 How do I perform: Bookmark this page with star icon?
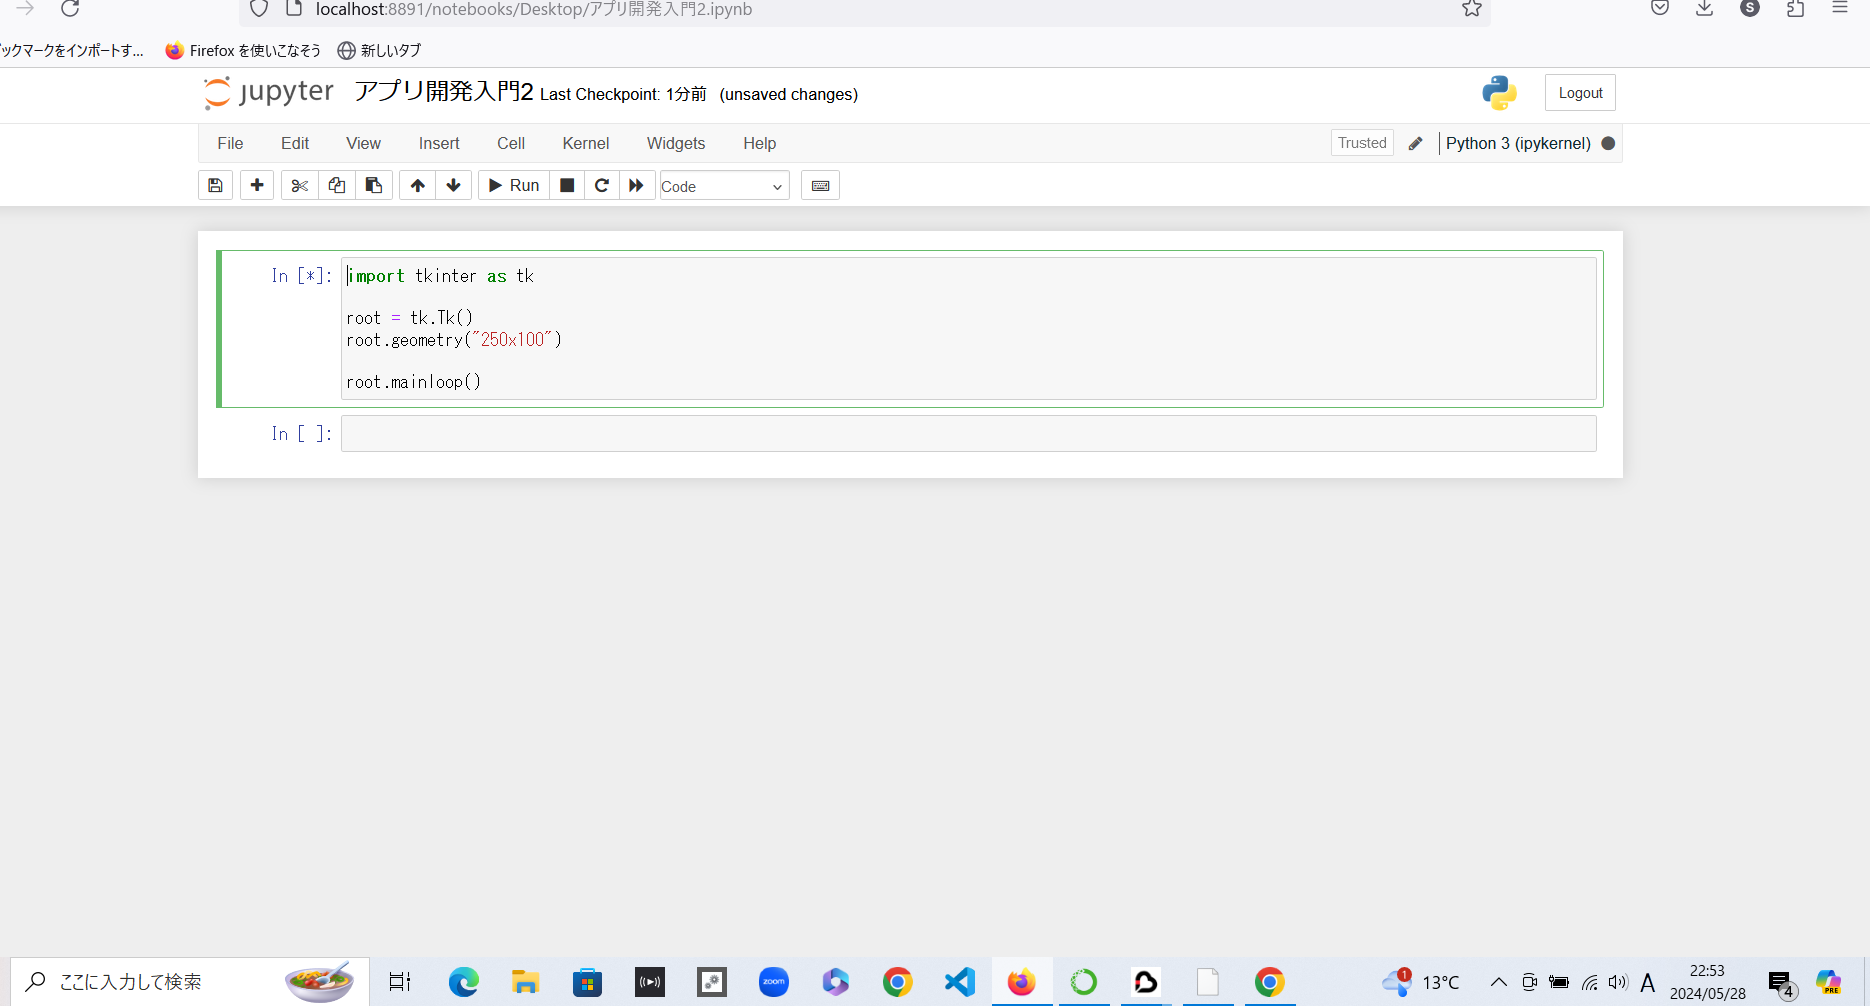point(1472,9)
